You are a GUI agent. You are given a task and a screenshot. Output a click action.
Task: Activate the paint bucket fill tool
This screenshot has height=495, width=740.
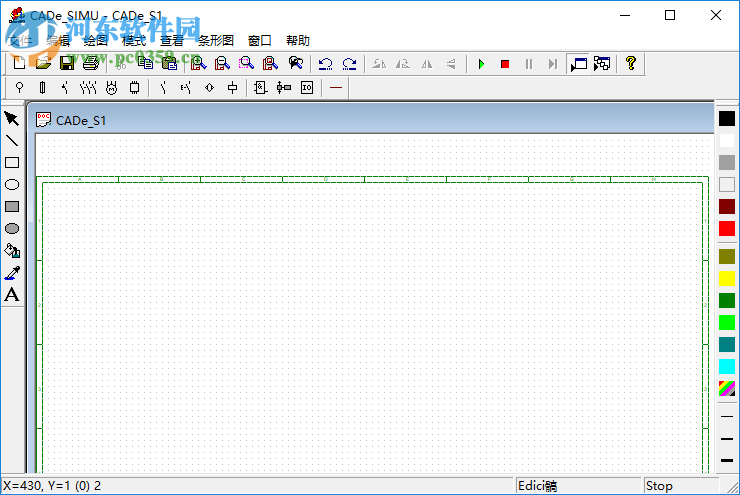click(12, 250)
